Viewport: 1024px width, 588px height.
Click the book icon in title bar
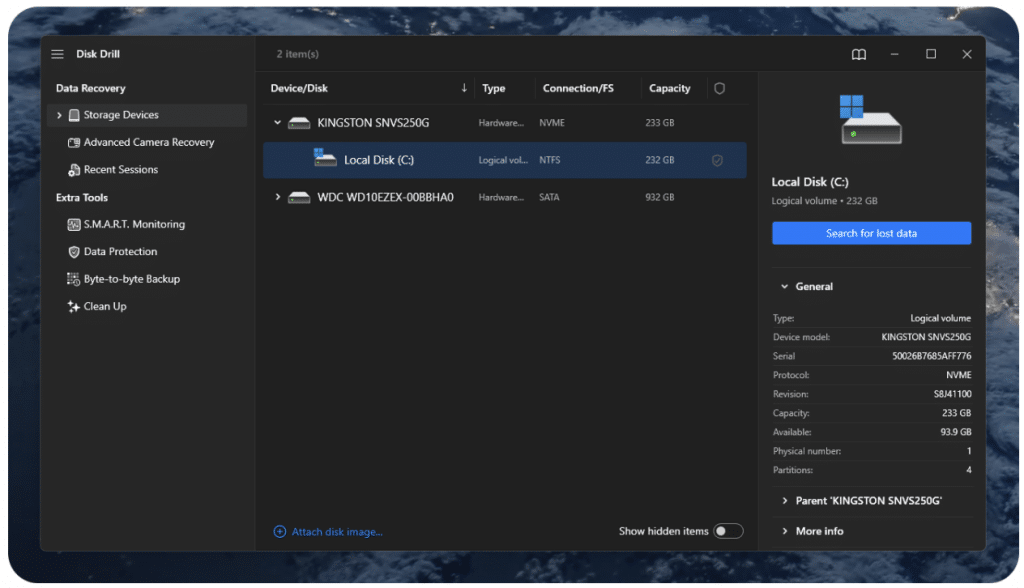858,55
